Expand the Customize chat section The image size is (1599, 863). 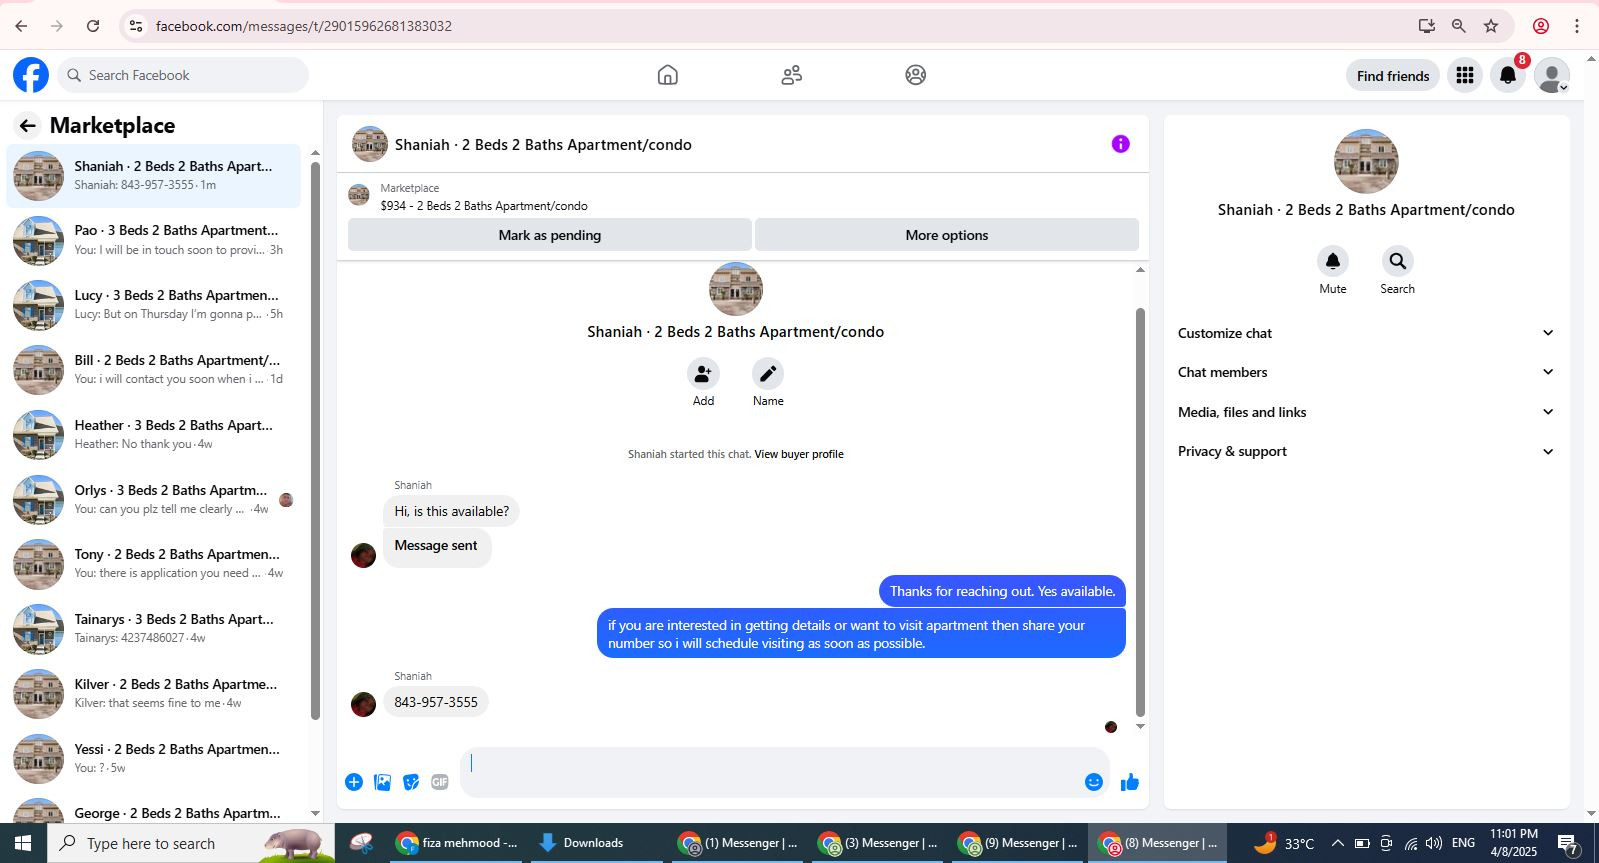tap(1366, 333)
